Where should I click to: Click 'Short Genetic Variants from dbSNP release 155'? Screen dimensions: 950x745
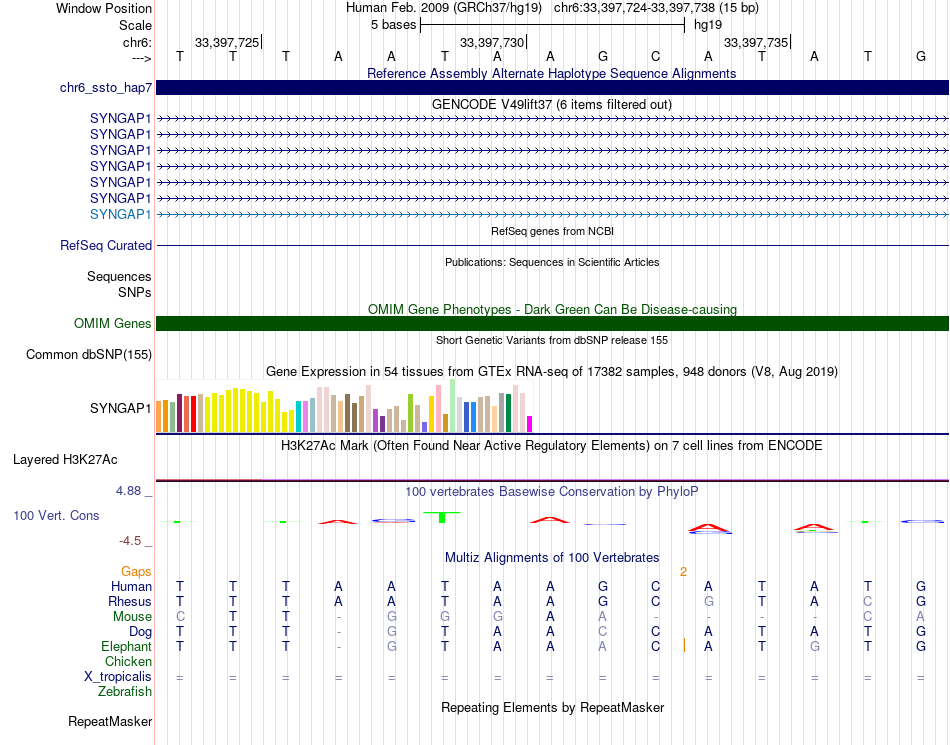[552, 340]
